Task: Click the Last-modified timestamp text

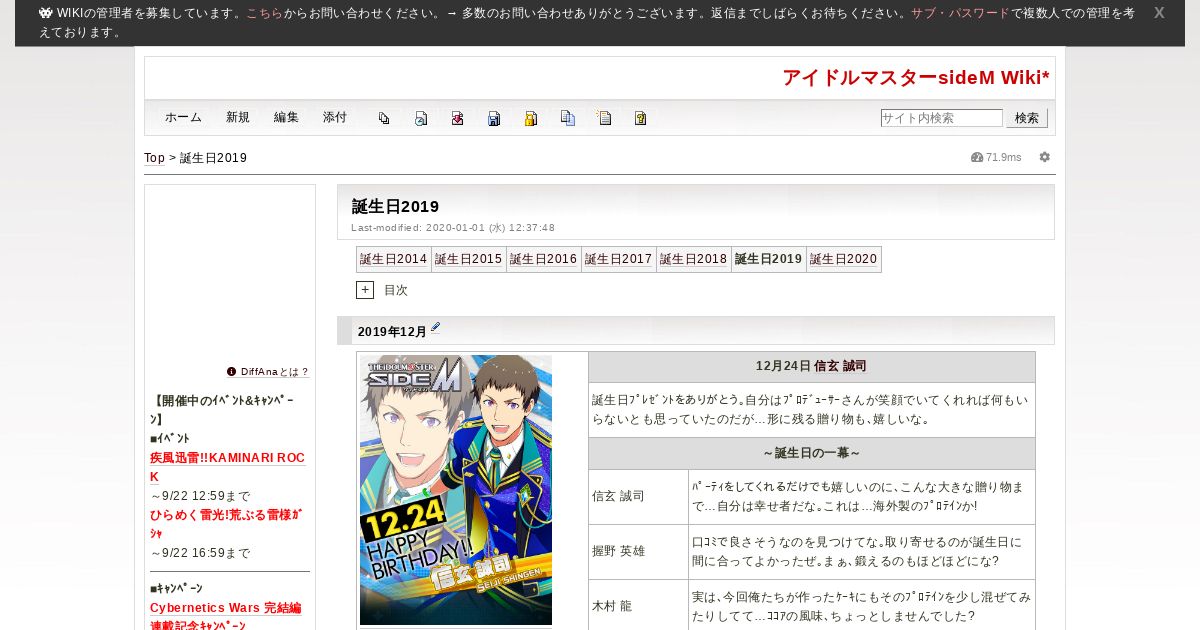Action: 453,228
